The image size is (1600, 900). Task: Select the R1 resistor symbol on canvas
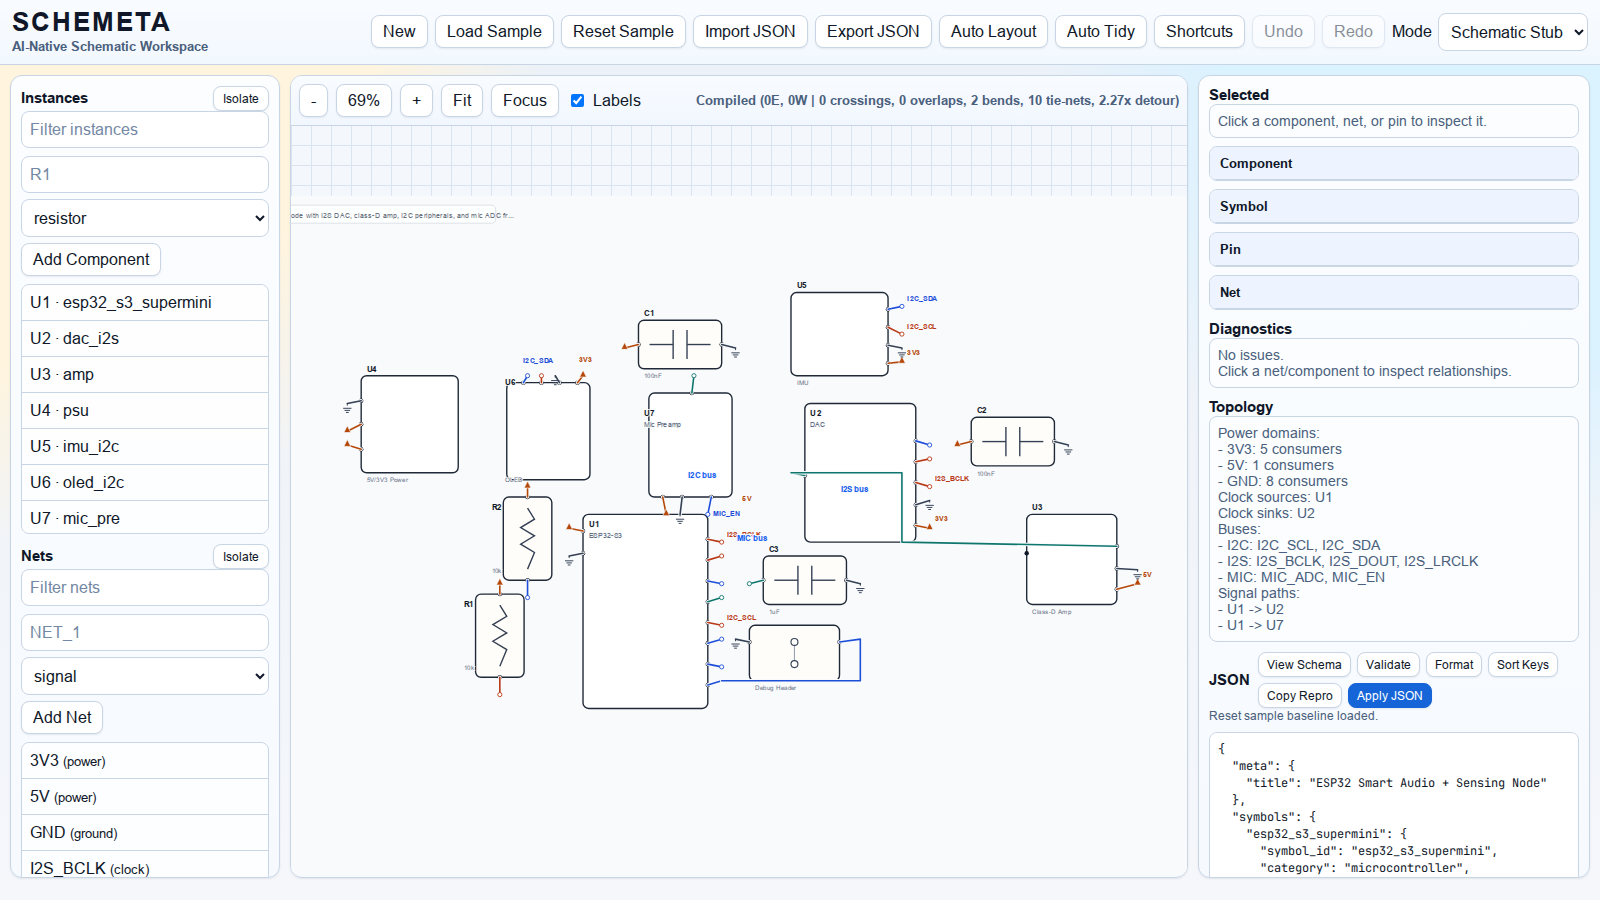tap(500, 636)
